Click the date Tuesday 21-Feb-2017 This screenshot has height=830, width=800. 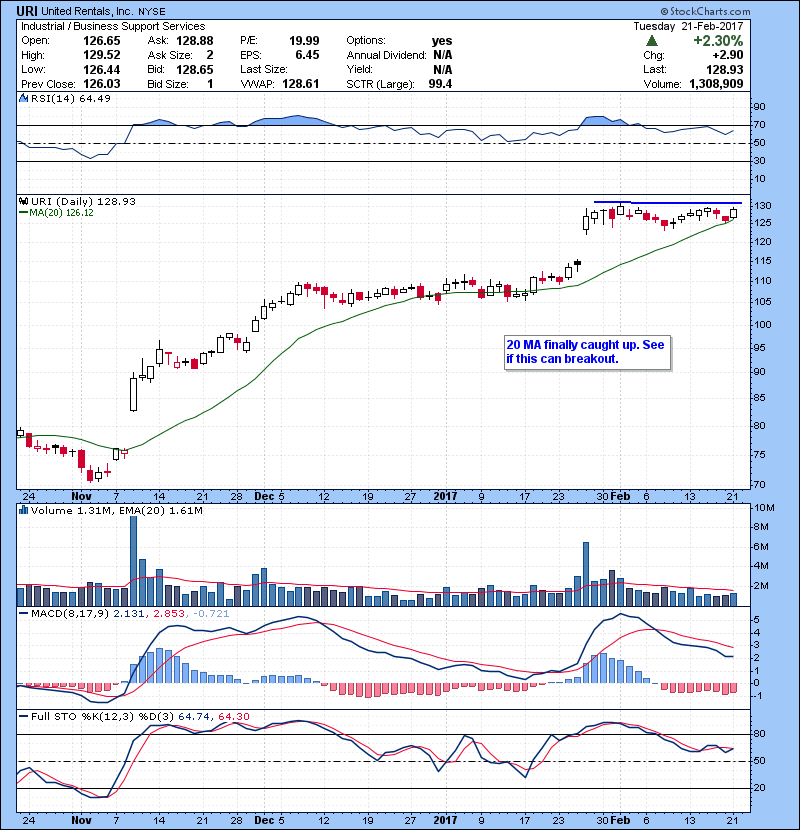(x=688, y=26)
